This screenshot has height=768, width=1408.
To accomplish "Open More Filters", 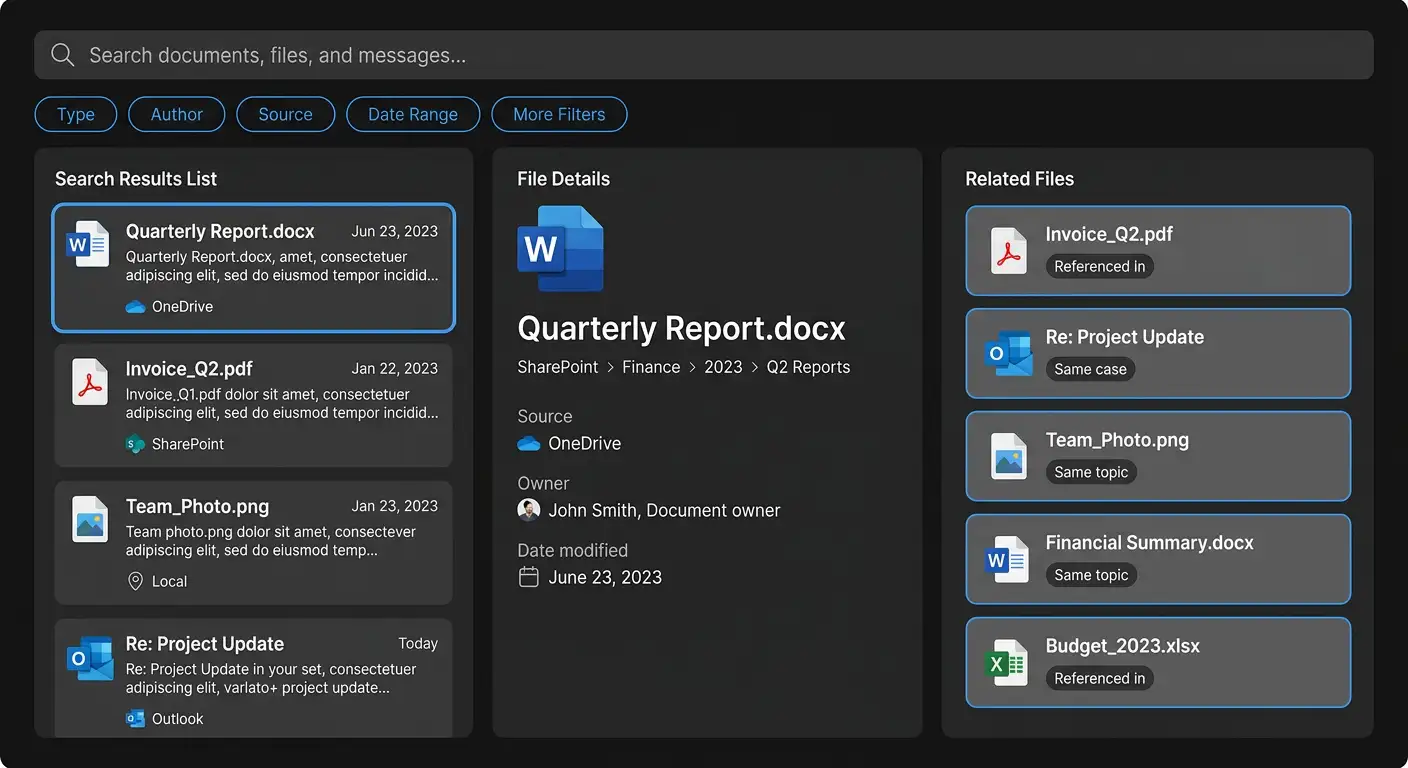I will pos(559,114).
